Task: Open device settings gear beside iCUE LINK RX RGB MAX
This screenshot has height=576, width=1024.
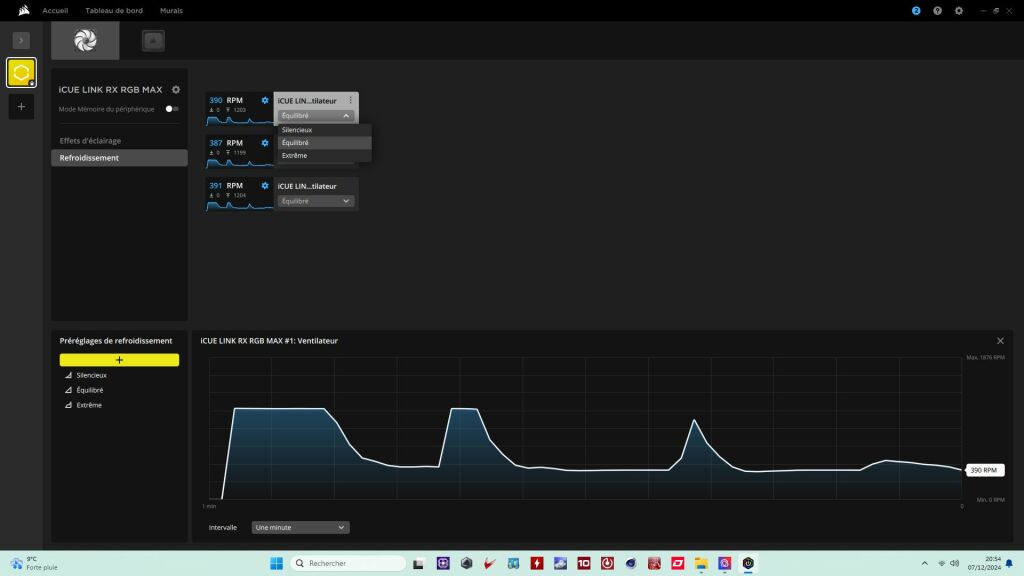Action: tap(176, 90)
